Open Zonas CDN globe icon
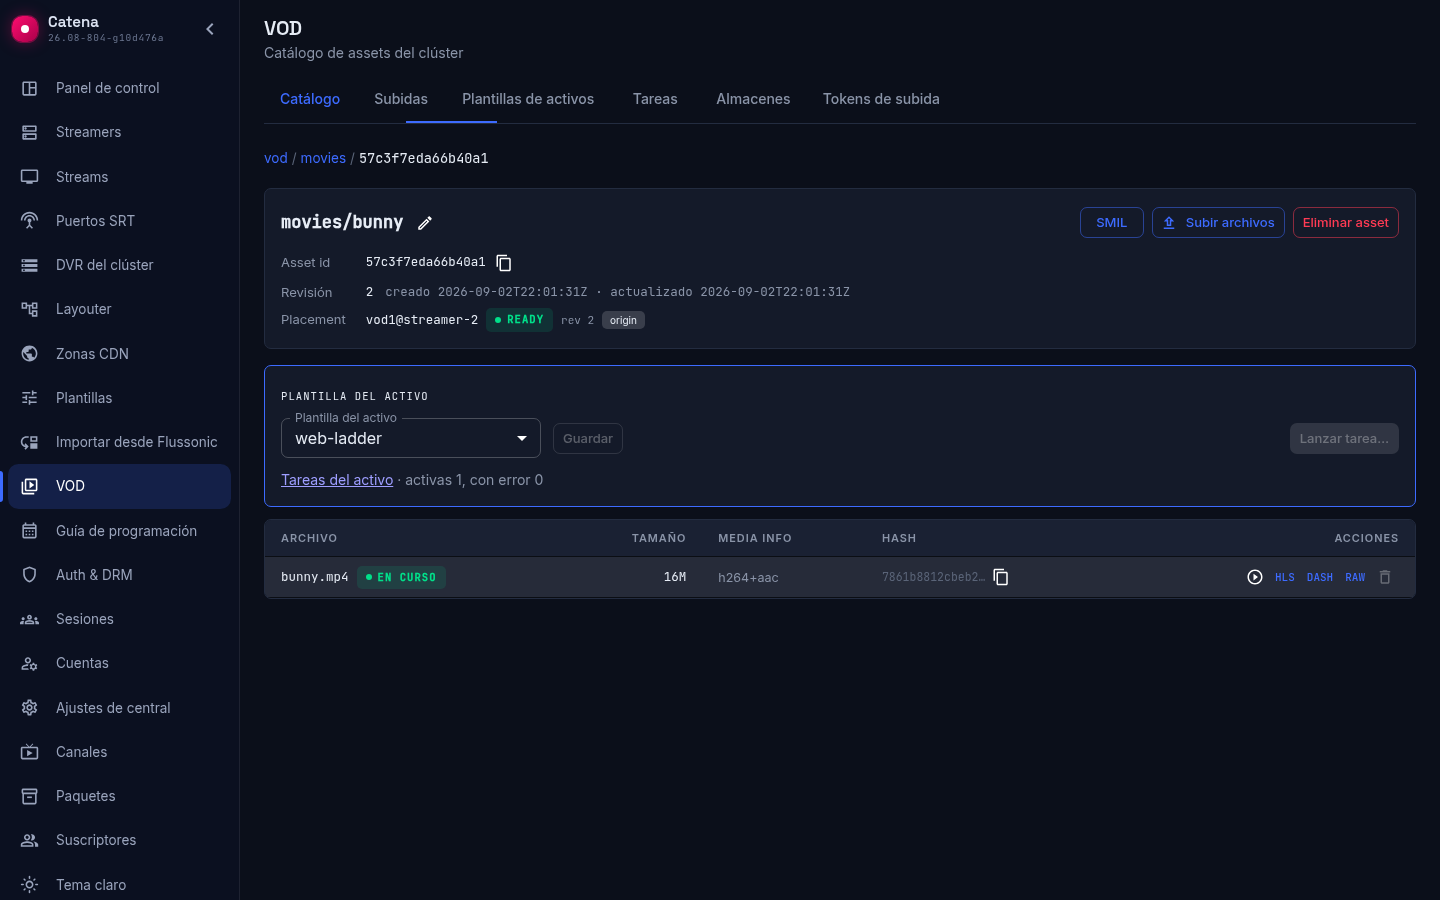Image resolution: width=1440 pixels, height=900 pixels. 30,354
